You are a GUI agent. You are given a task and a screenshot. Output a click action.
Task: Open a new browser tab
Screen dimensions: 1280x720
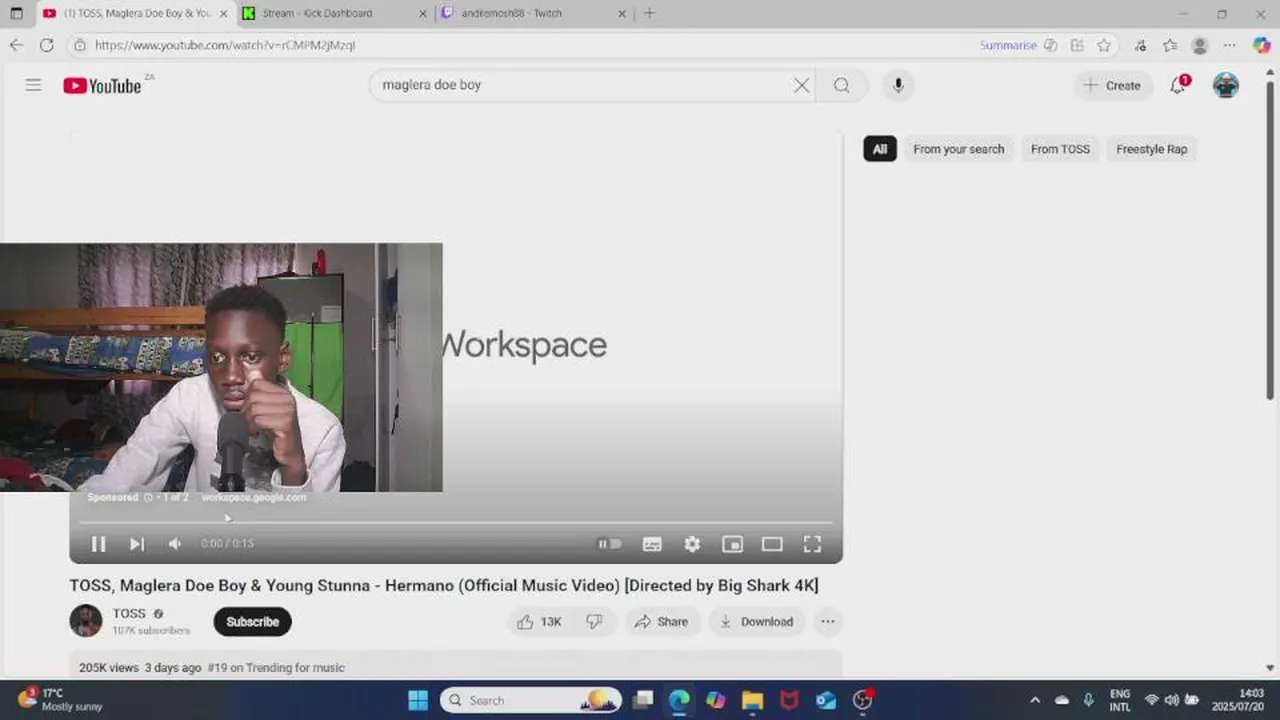pos(649,13)
